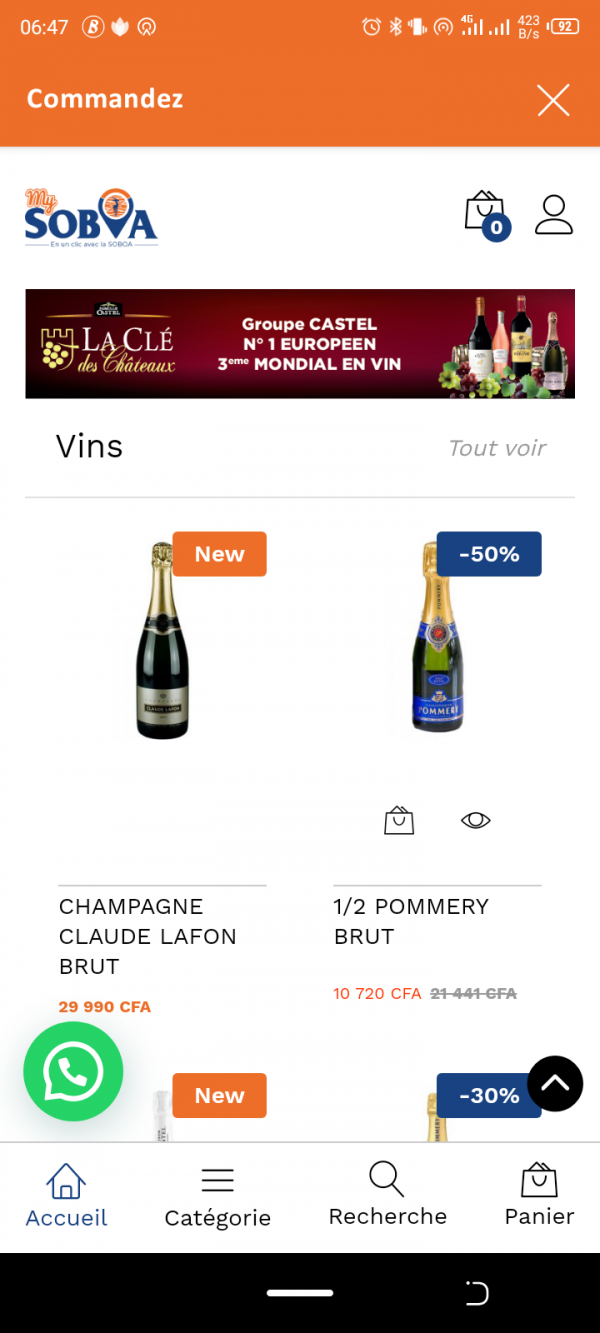600x1333 pixels.
Task: Tap the Tout voir link for Vins
Action: coord(497,448)
